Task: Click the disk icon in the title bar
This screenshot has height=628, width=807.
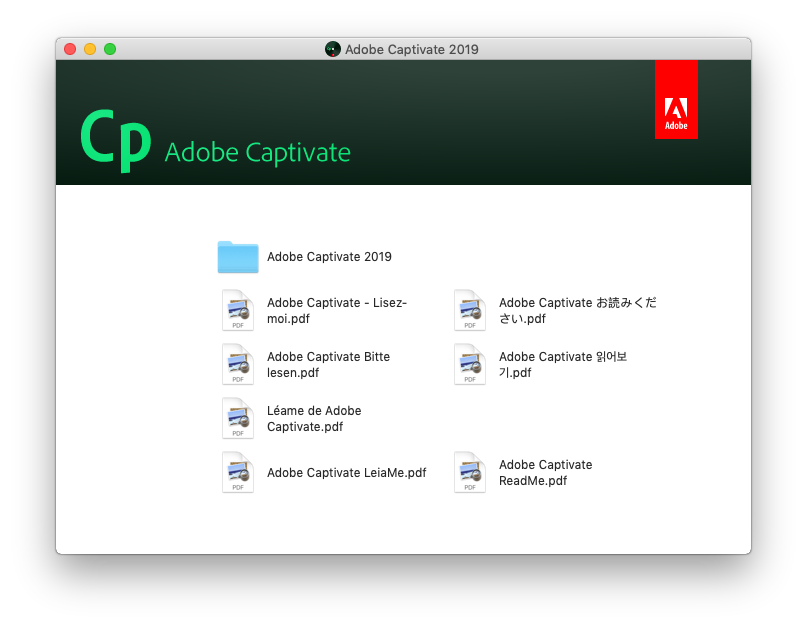Action: click(x=333, y=49)
